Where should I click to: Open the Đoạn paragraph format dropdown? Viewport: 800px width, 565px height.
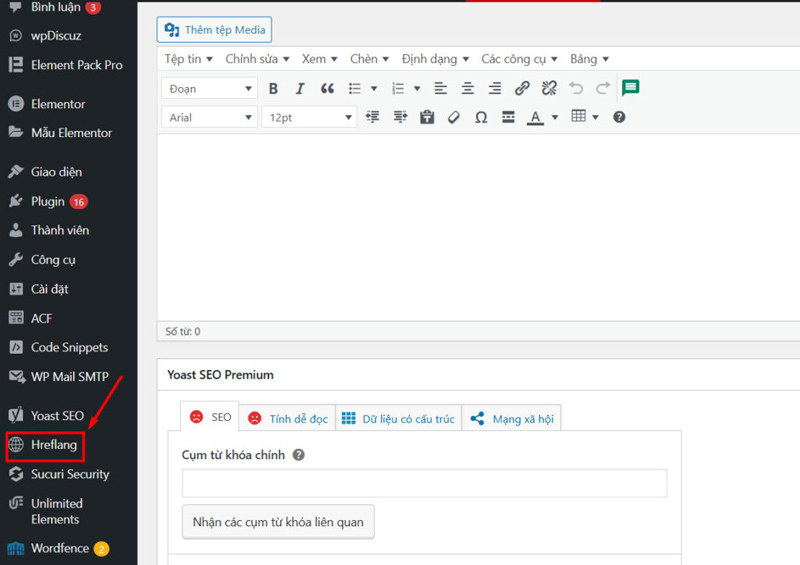tap(209, 89)
